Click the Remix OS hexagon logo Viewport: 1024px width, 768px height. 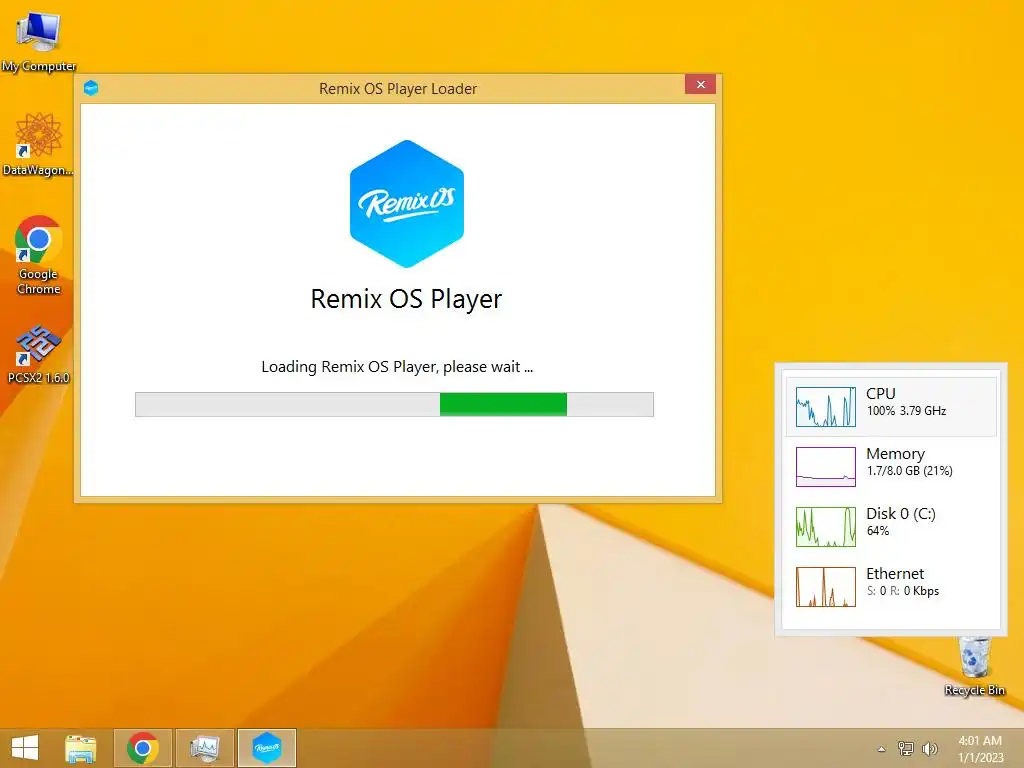point(407,204)
